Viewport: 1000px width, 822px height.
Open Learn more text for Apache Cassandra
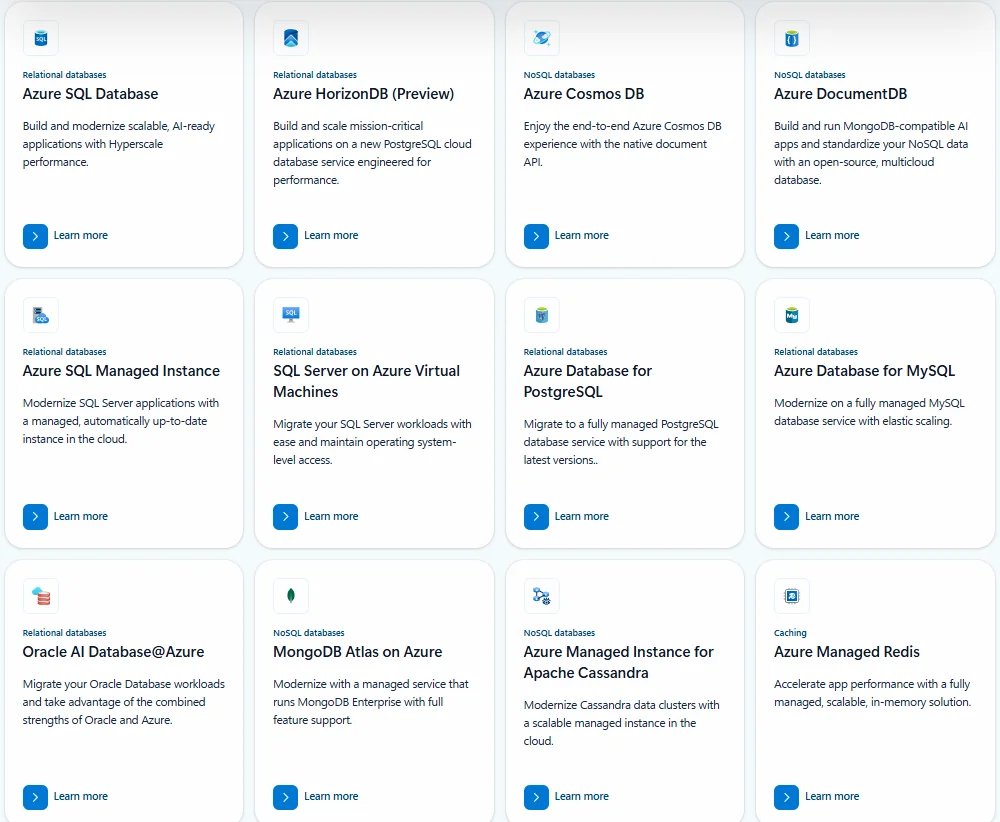[x=582, y=796]
